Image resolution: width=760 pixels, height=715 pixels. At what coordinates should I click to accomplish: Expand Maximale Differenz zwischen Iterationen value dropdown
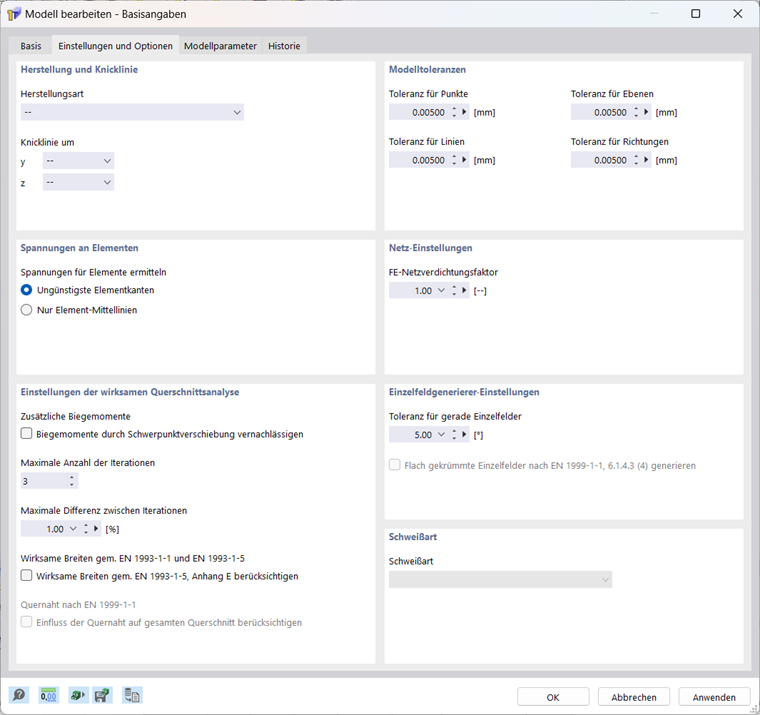click(x=73, y=529)
